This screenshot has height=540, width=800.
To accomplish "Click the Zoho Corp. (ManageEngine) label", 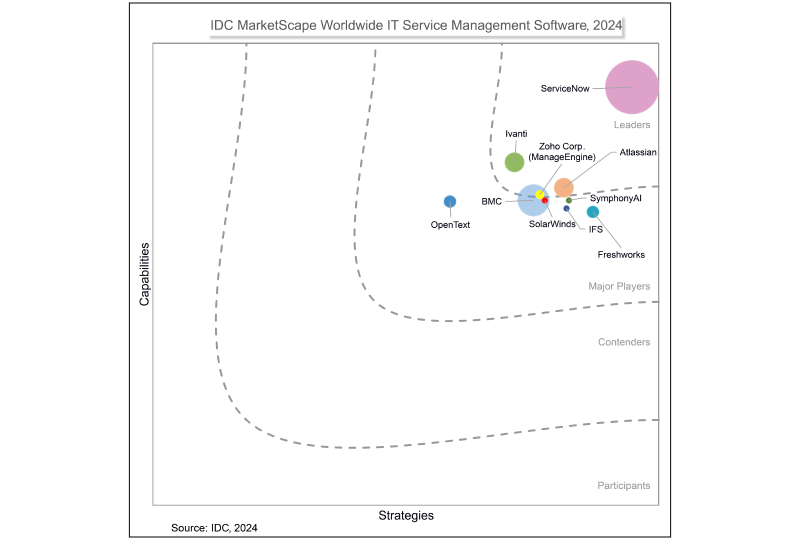I will [562, 152].
